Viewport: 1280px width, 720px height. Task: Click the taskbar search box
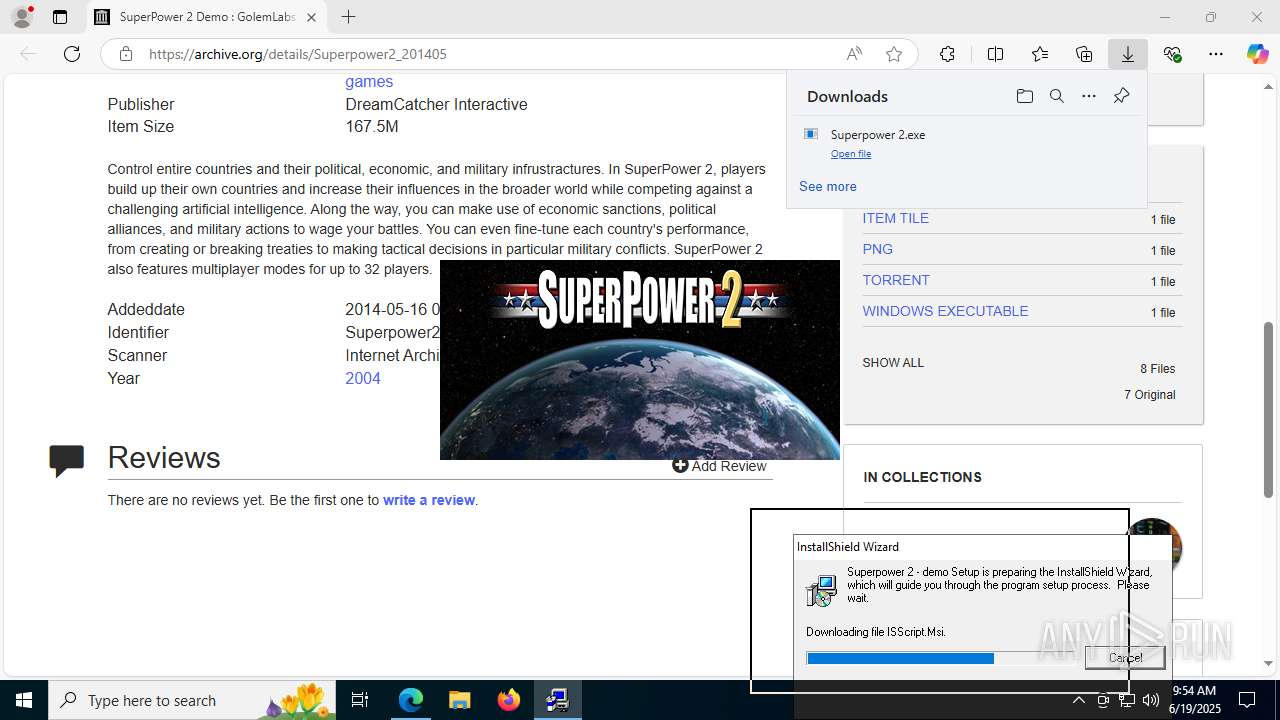pos(192,700)
